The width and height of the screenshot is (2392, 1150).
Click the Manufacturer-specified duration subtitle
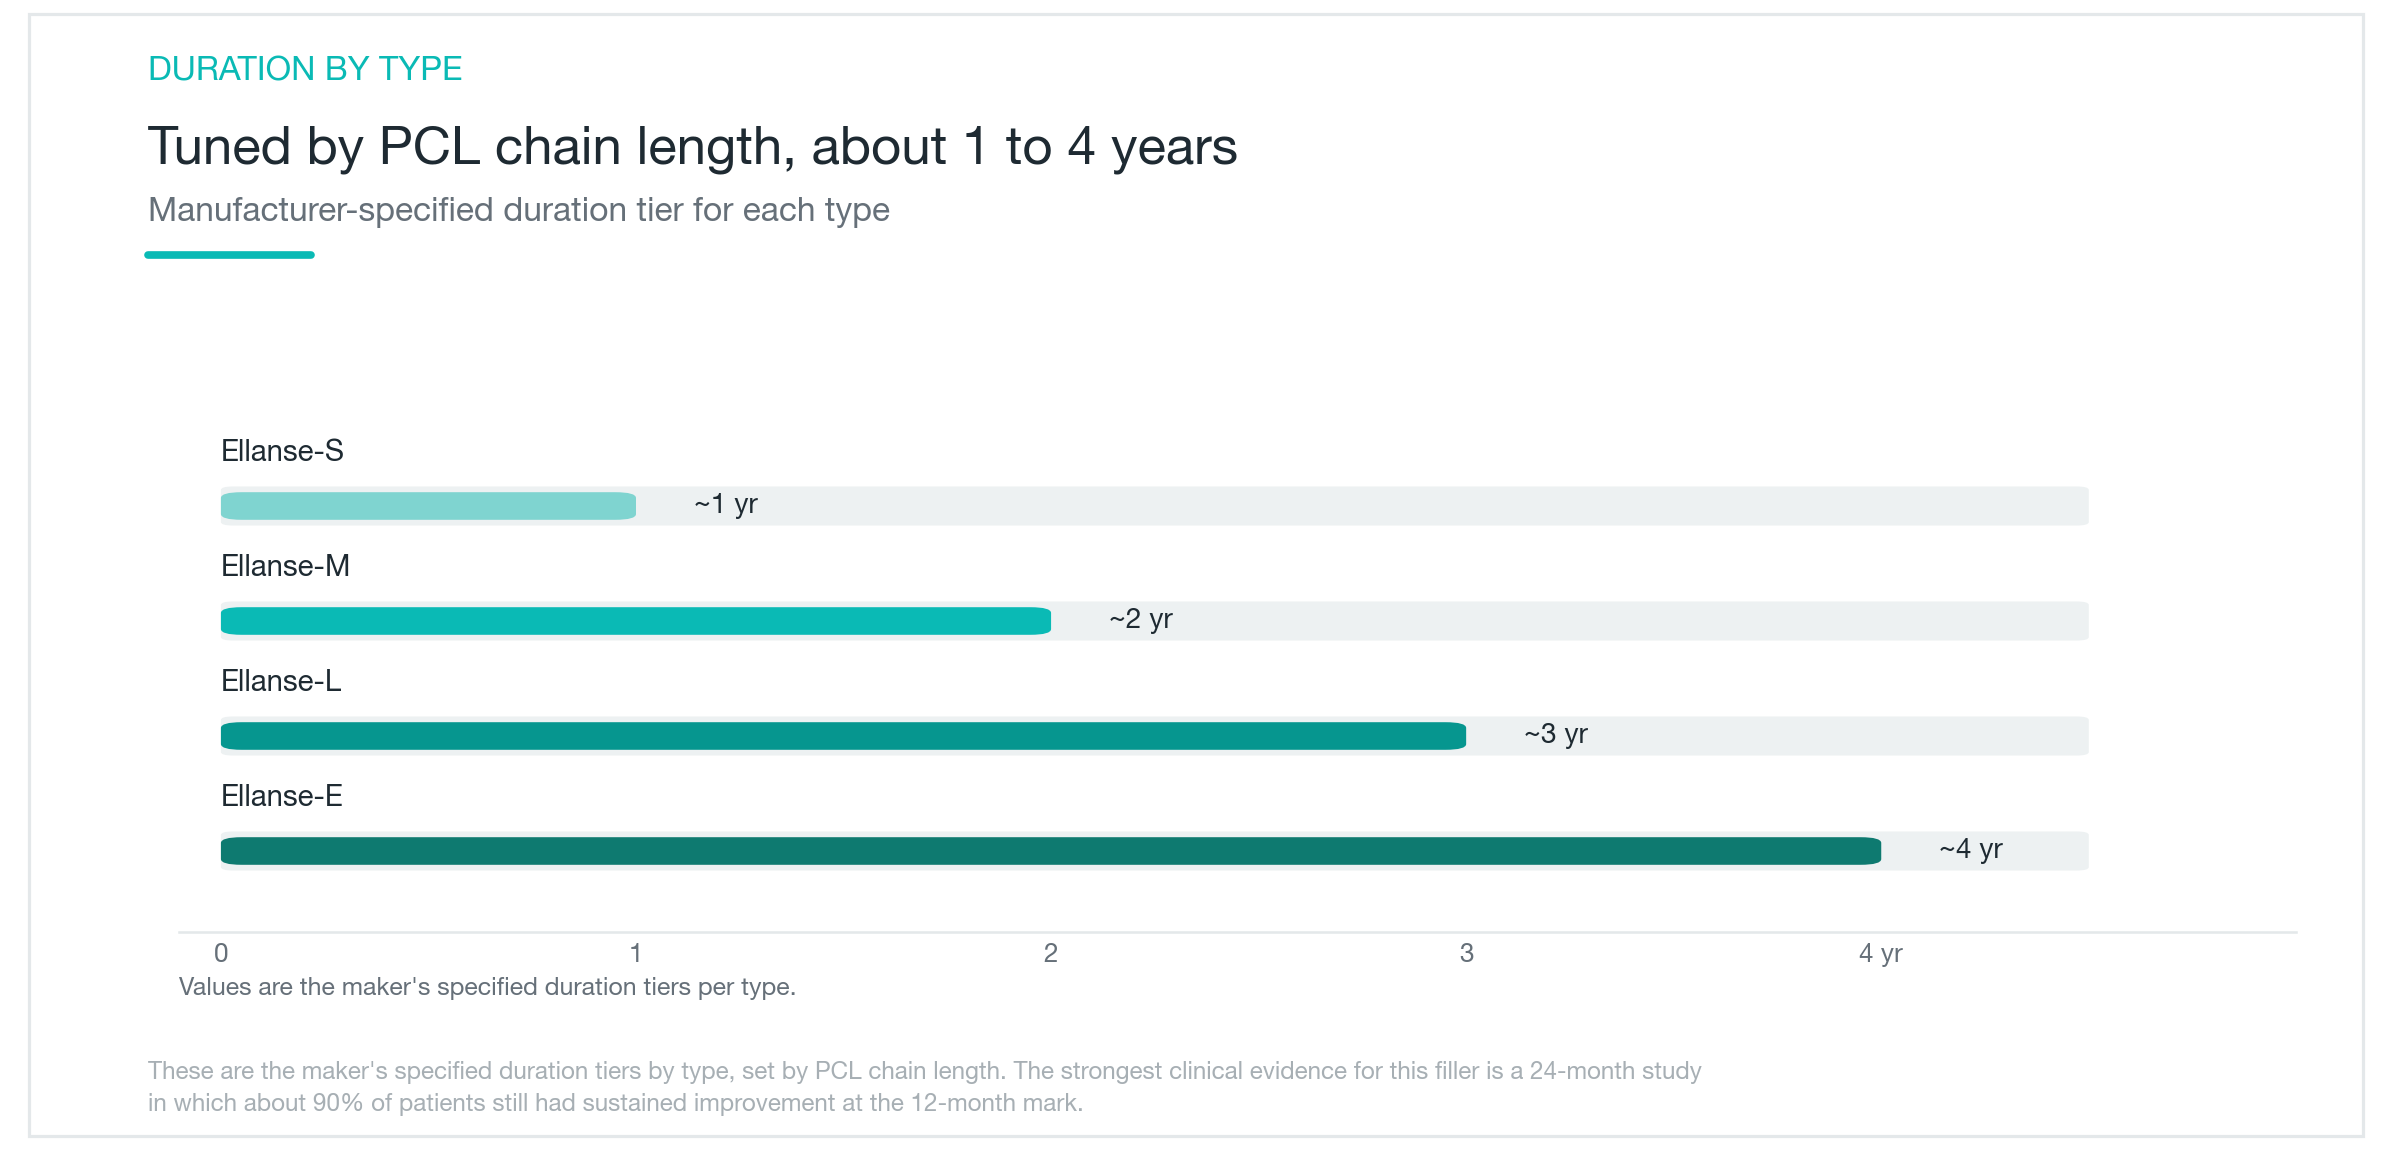click(518, 210)
